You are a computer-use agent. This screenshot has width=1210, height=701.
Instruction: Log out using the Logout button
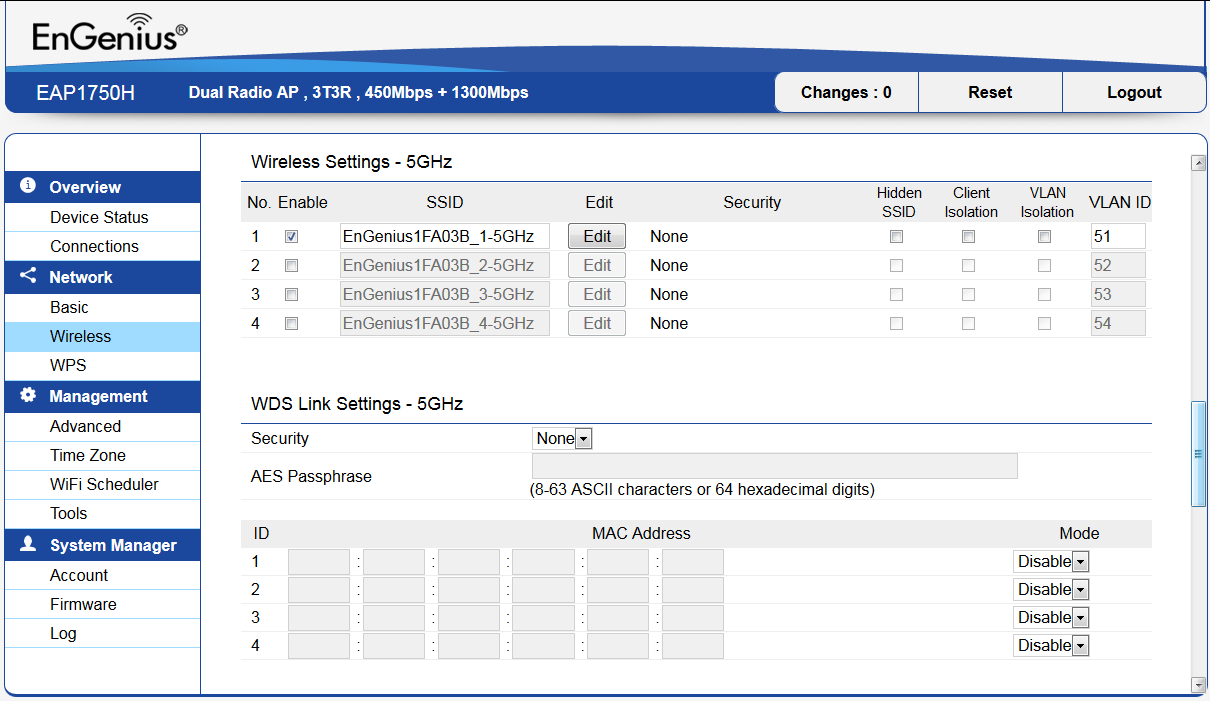click(x=1134, y=92)
